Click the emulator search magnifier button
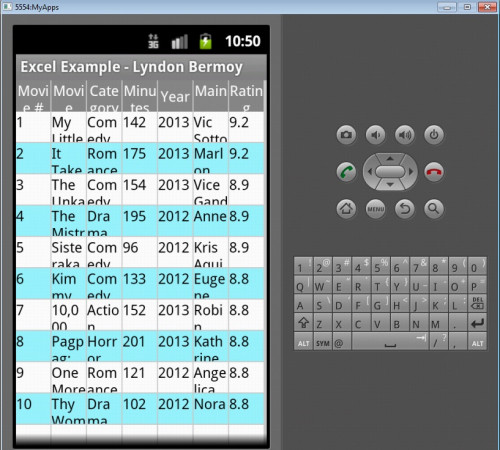The image size is (500, 450). tap(434, 209)
